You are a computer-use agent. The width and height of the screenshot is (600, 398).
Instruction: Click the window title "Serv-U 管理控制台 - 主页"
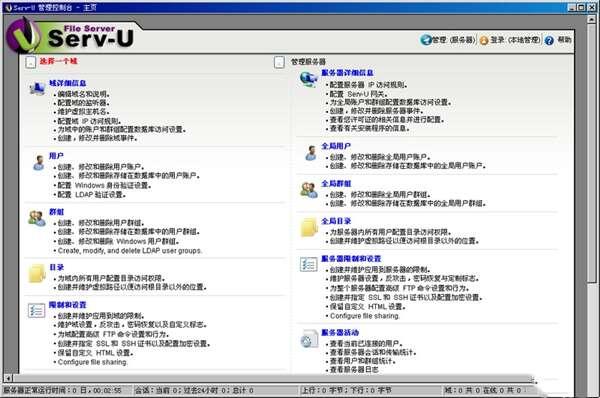click(x=55, y=7)
